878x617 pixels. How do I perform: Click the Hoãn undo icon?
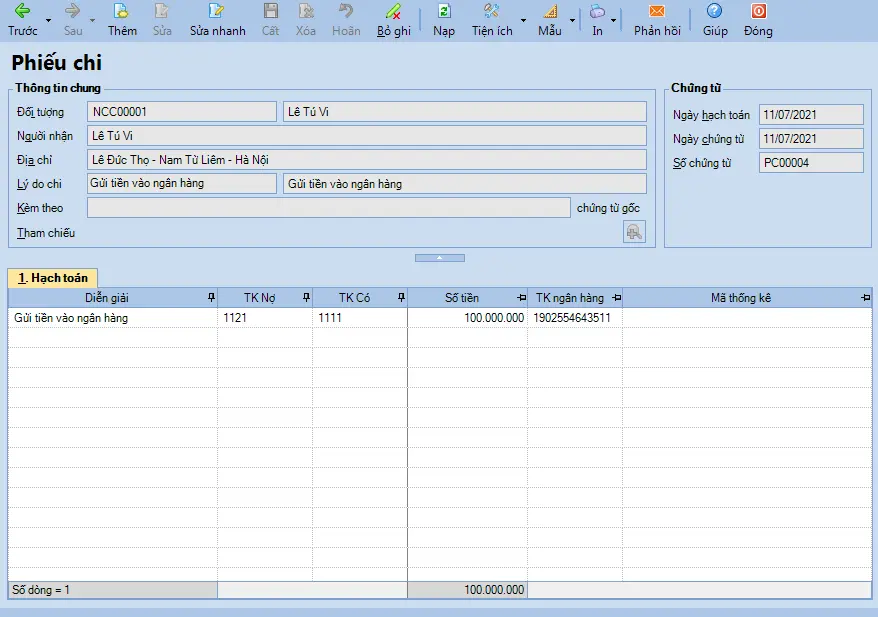[x=346, y=11]
